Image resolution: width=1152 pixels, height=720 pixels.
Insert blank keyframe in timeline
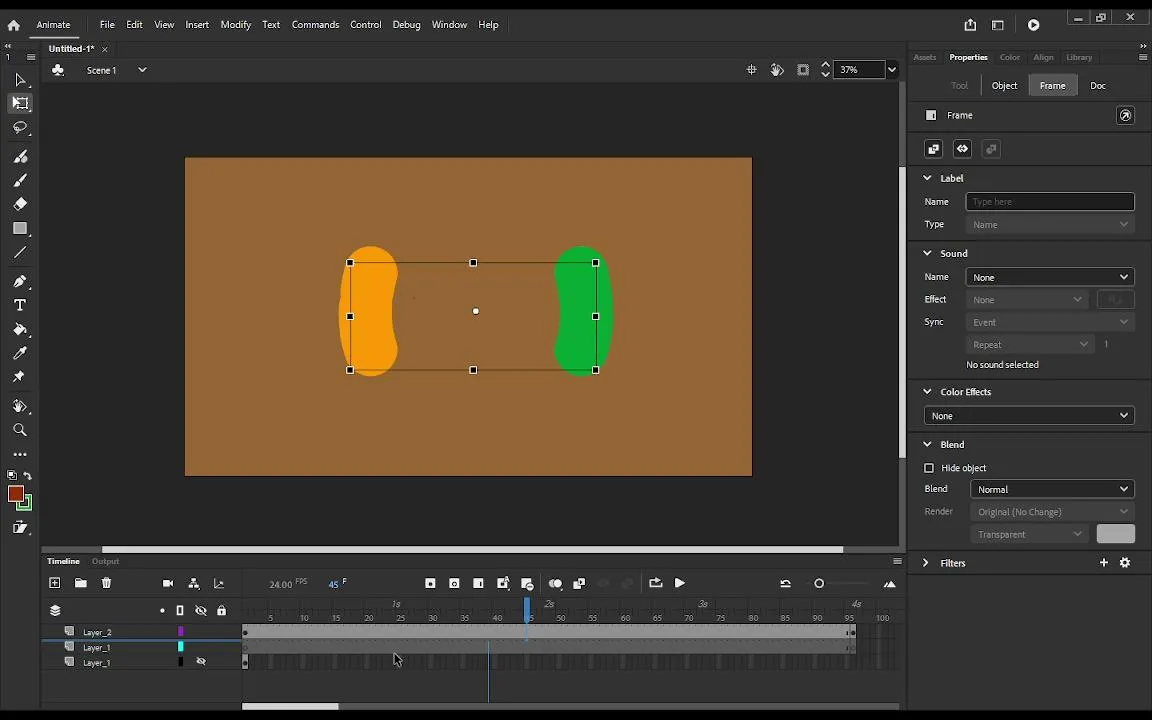pos(454,583)
